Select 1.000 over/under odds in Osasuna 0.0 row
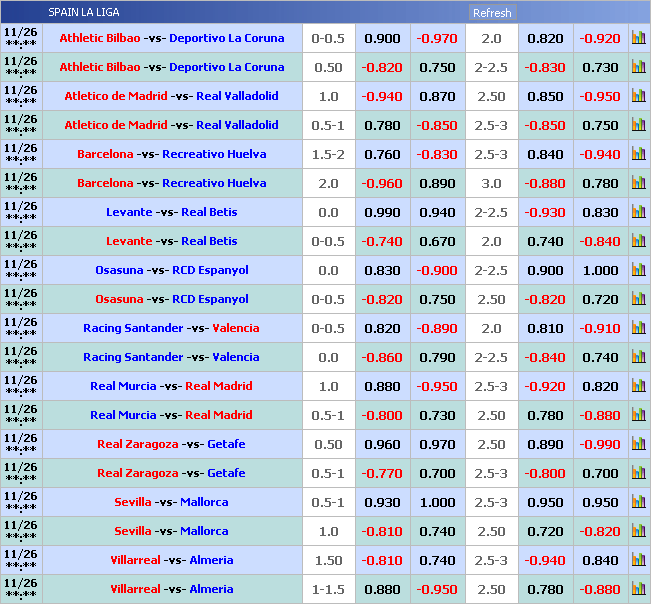This screenshot has width=651, height=604. (600, 271)
